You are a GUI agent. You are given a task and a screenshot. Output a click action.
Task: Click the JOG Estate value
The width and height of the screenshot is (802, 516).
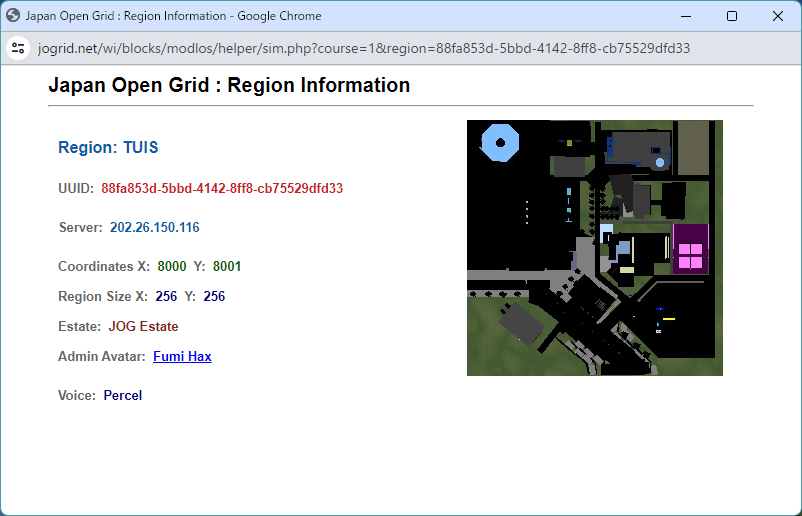(143, 327)
